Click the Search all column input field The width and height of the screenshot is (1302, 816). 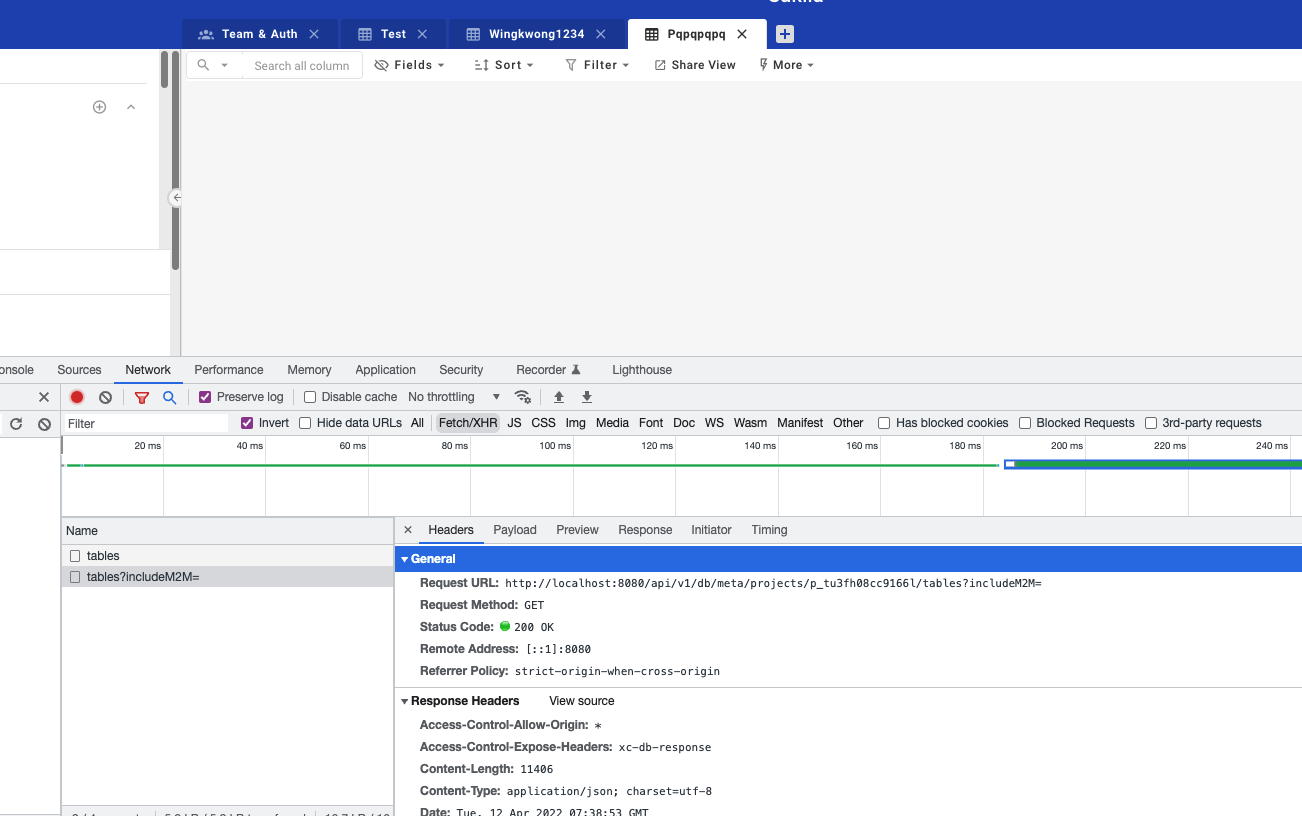pos(302,64)
